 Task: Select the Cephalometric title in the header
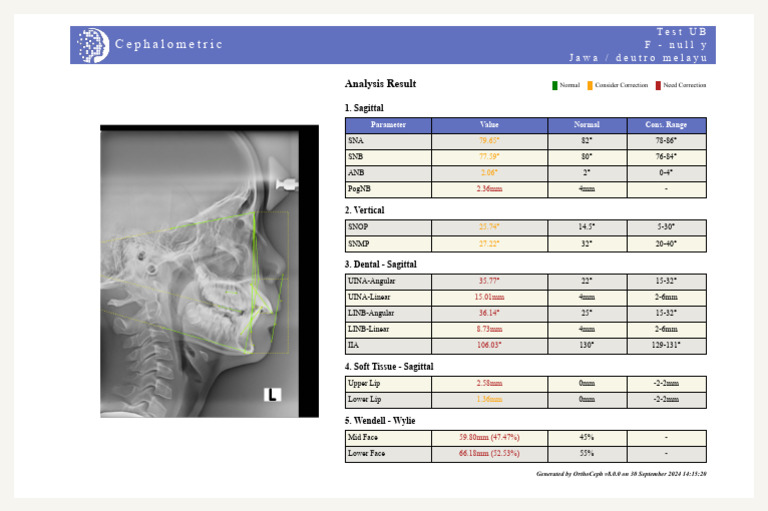click(x=169, y=44)
